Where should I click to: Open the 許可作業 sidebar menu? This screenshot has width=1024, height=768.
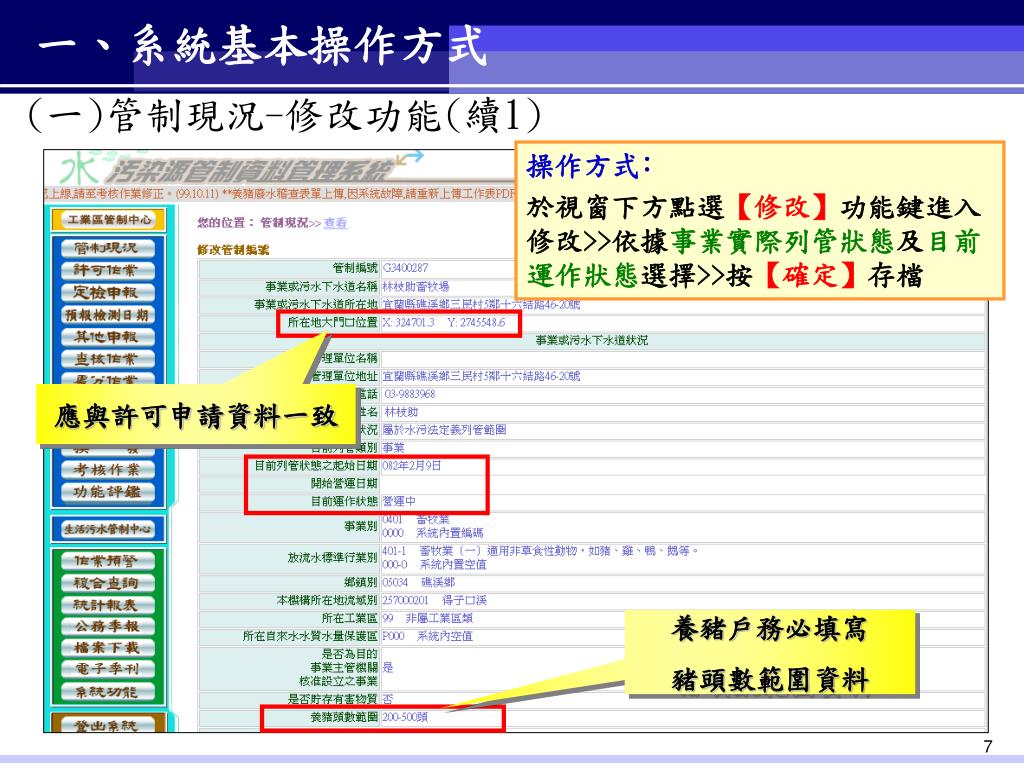click(108, 270)
